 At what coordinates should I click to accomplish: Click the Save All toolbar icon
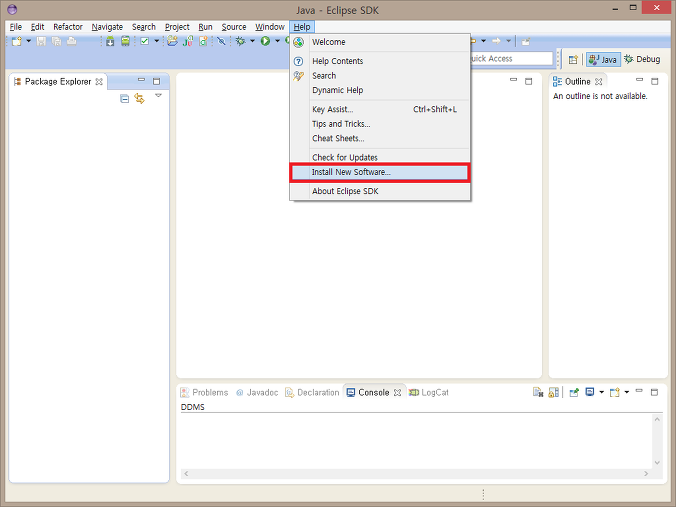[56, 41]
